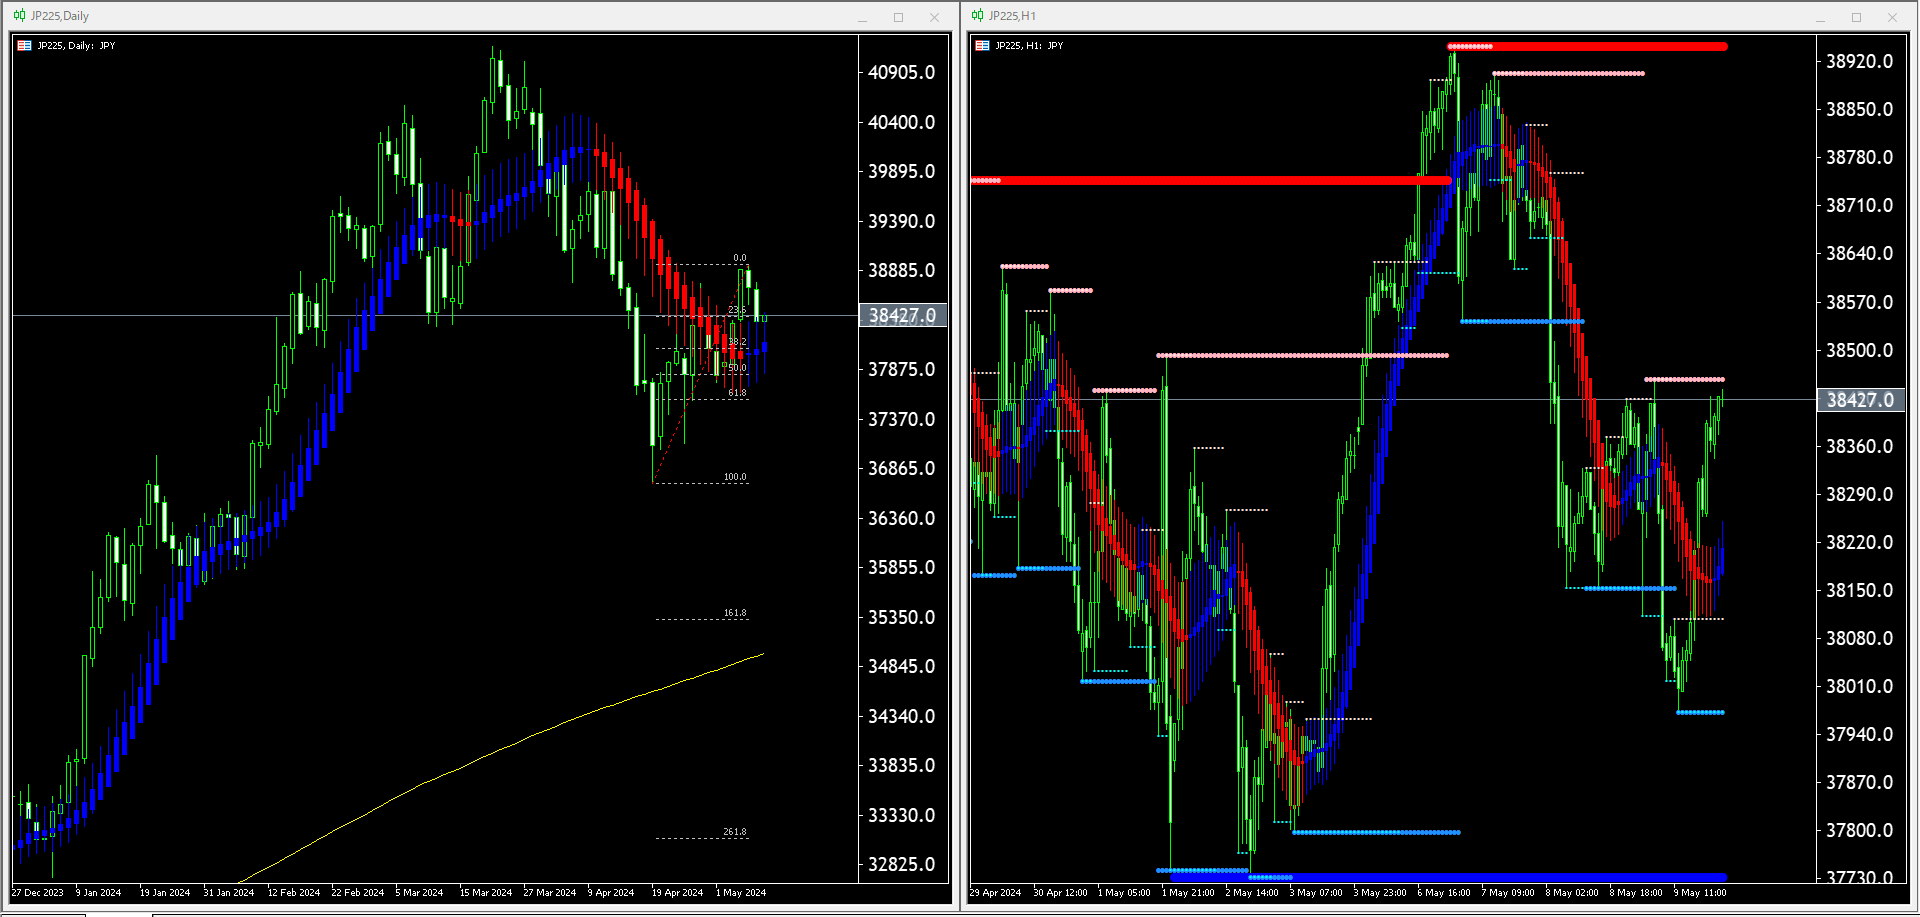This screenshot has height=917, width=1920.
Task: Click the 50.0 Fibonacci level label
Action: coord(737,368)
